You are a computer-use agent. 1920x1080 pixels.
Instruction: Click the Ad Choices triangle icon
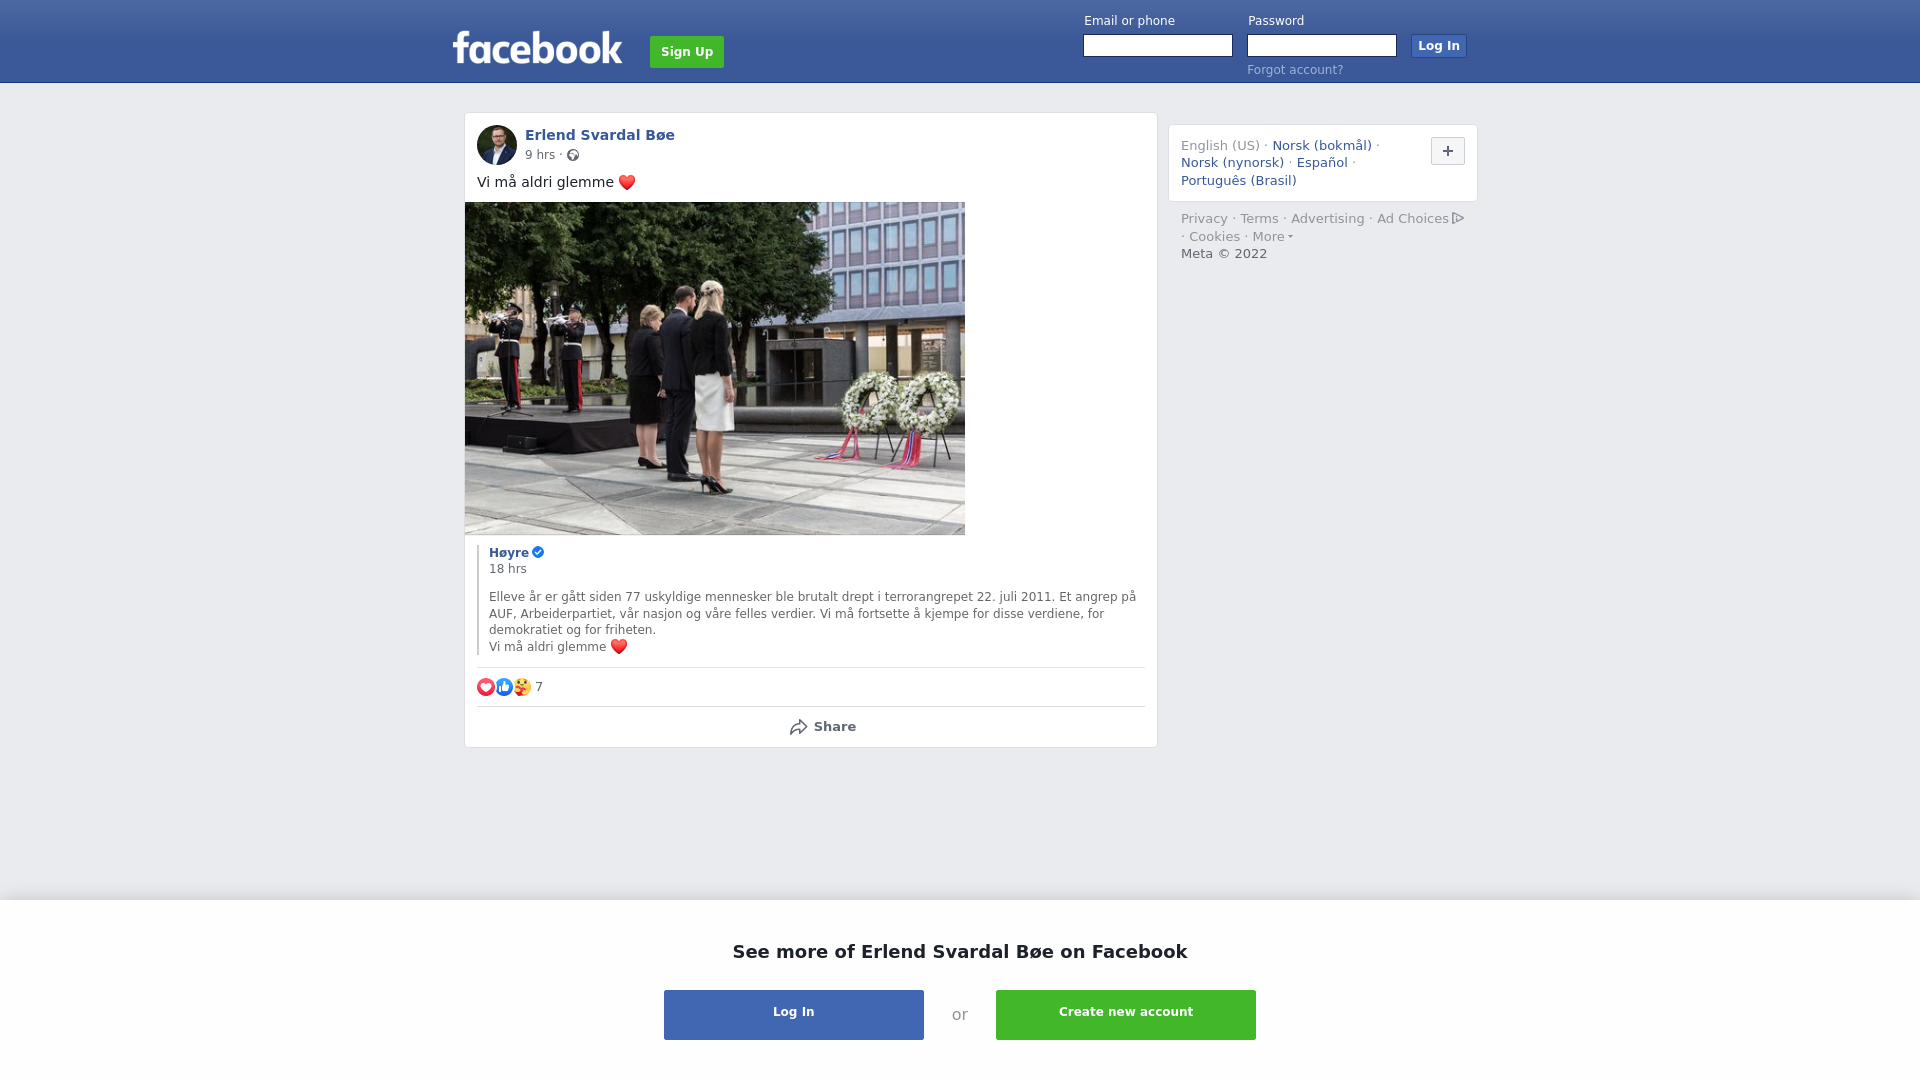[x=1458, y=218]
